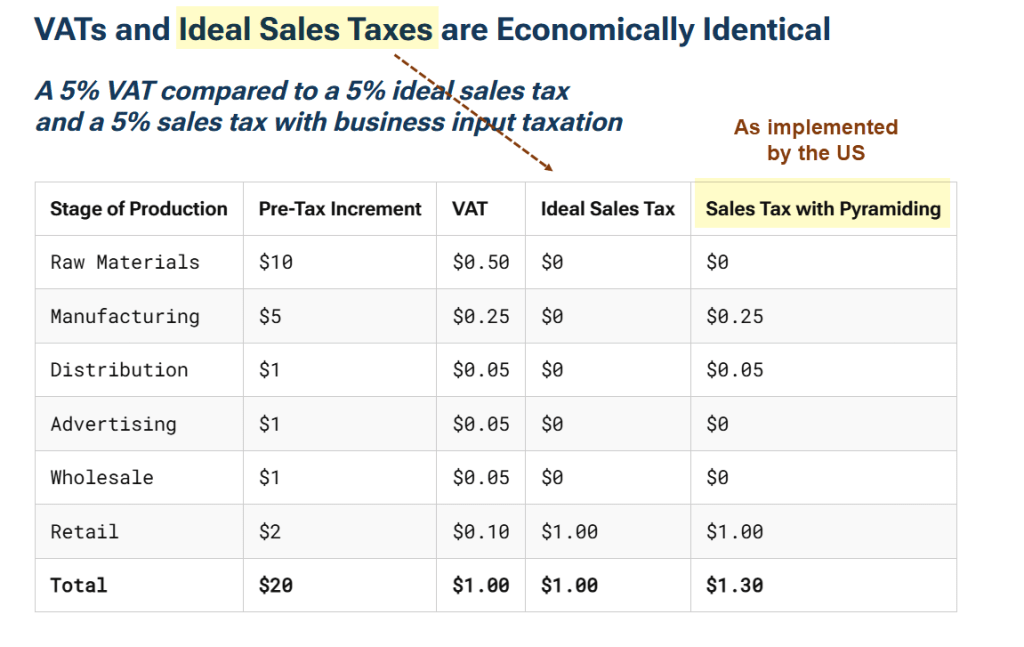Select the "Manufacturing" row label
This screenshot has height=647, width=1024.
[125, 316]
